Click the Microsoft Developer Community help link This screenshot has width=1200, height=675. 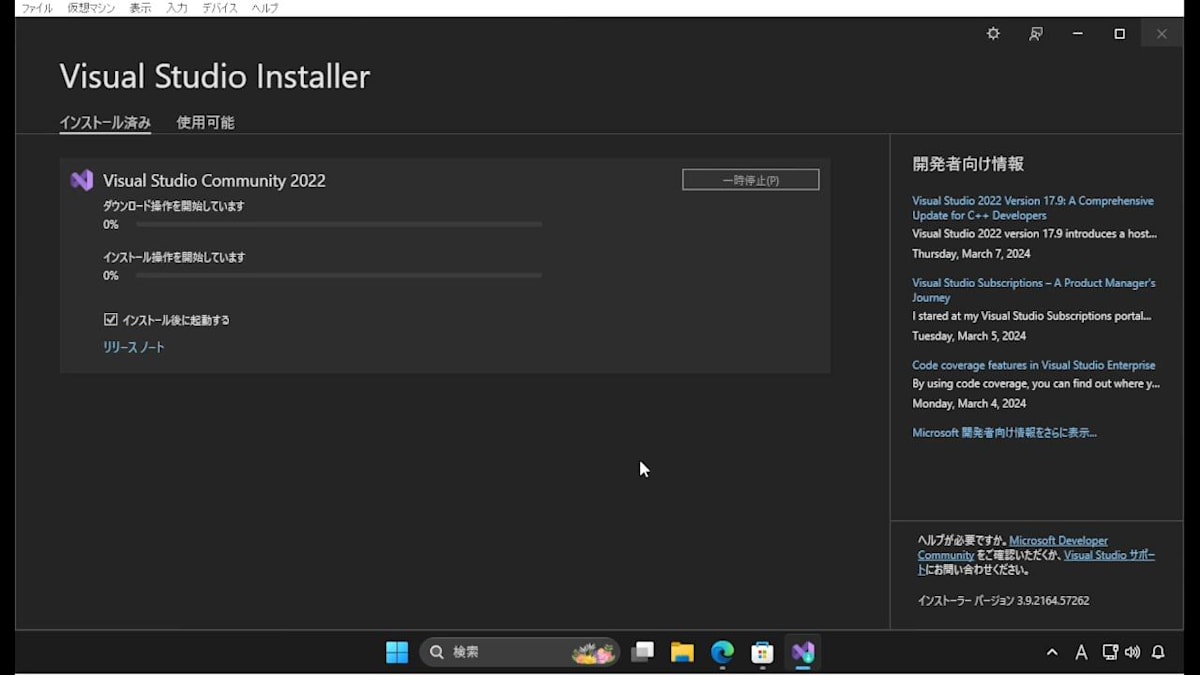pyautogui.click(x=1059, y=540)
